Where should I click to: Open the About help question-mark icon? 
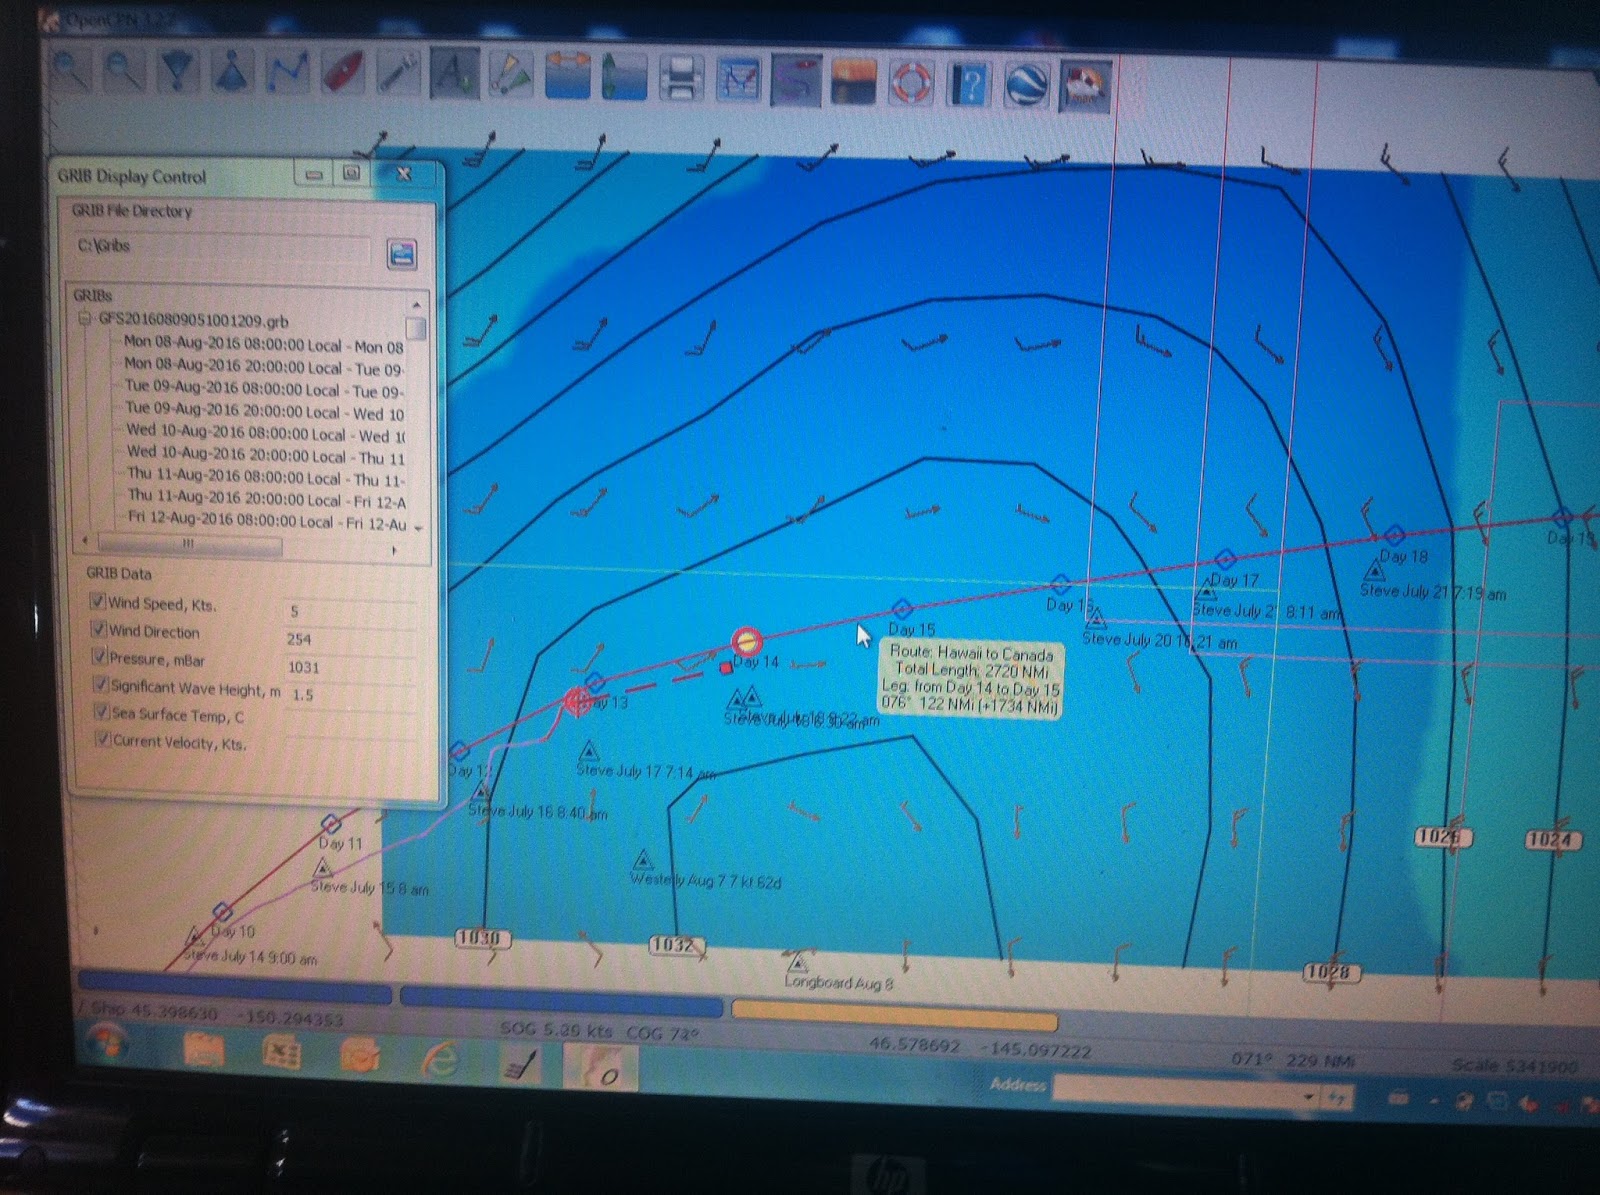(x=968, y=84)
